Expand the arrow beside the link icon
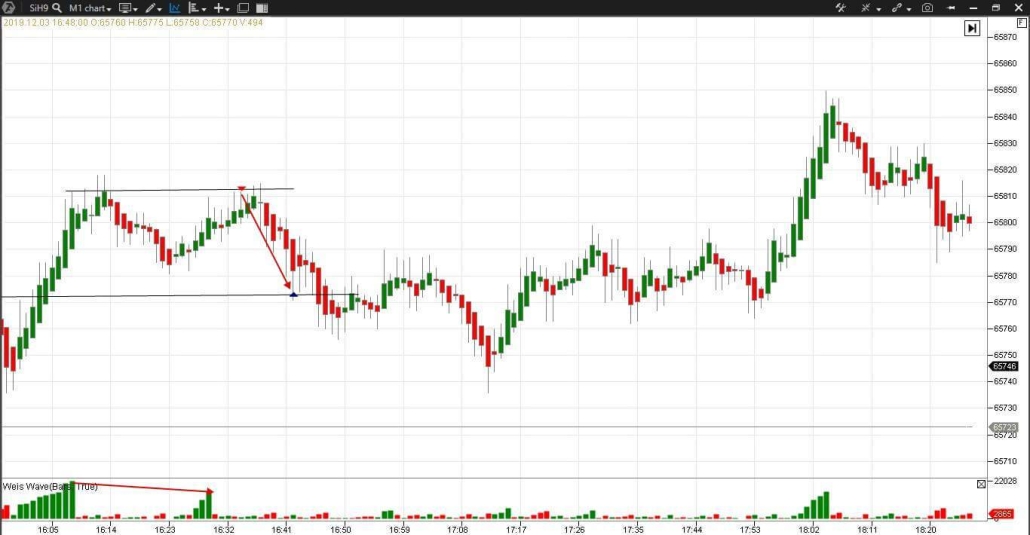The height and width of the screenshot is (535, 1030). coord(909,9)
